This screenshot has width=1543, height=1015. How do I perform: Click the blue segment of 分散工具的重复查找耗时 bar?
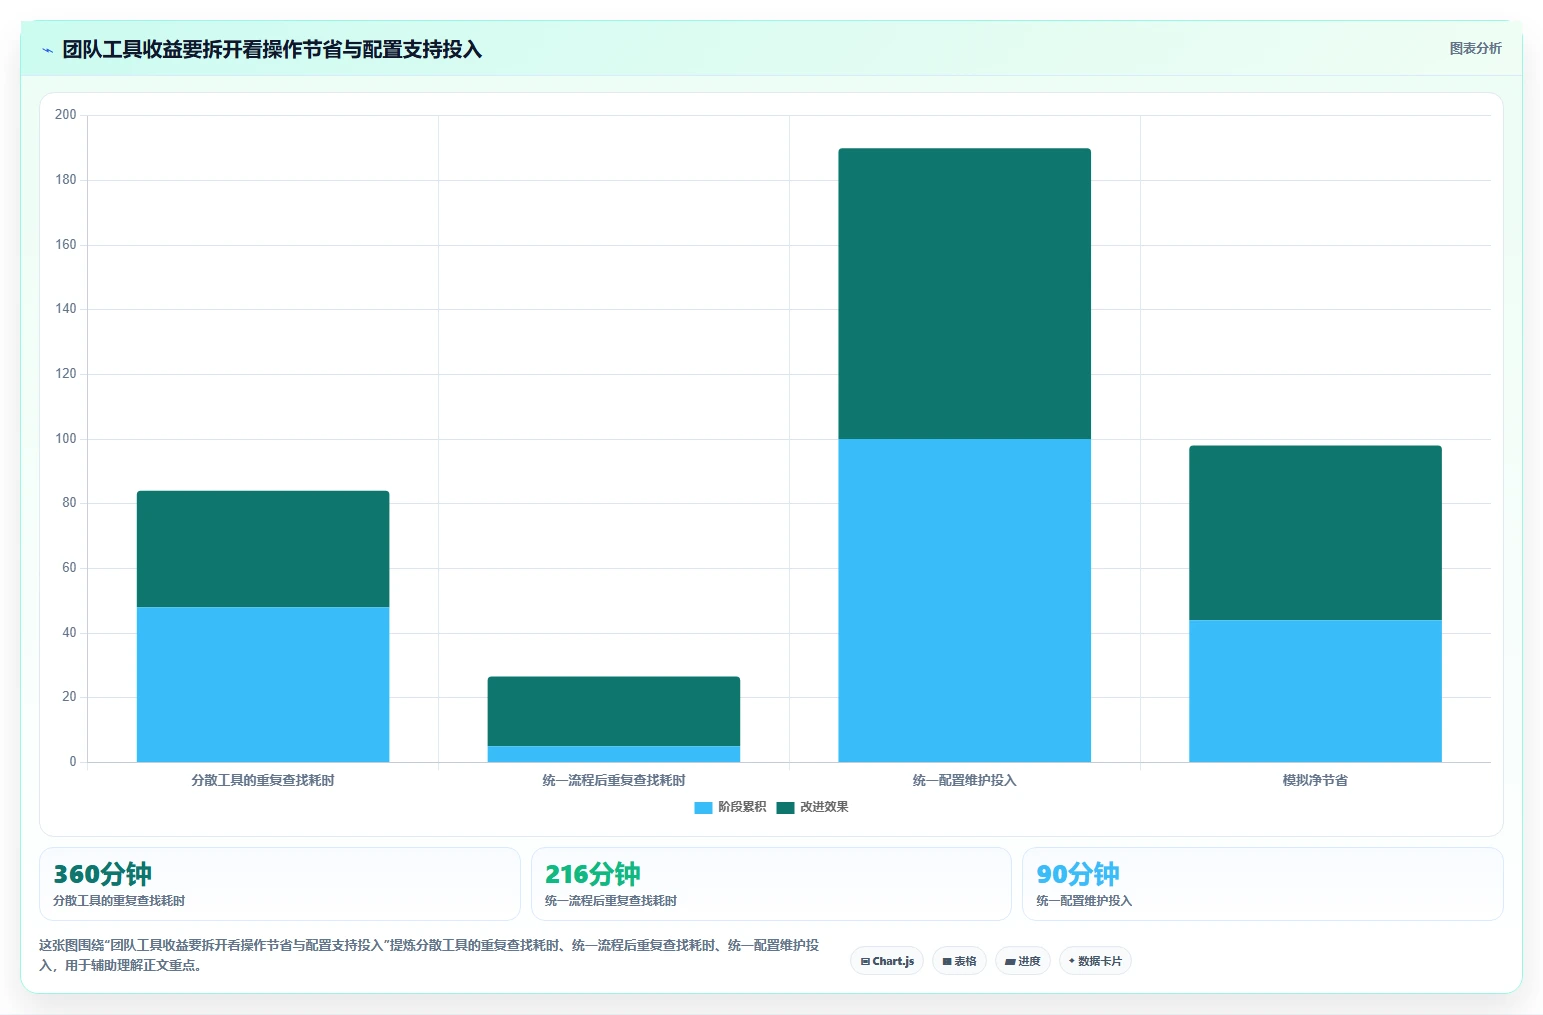(x=263, y=685)
